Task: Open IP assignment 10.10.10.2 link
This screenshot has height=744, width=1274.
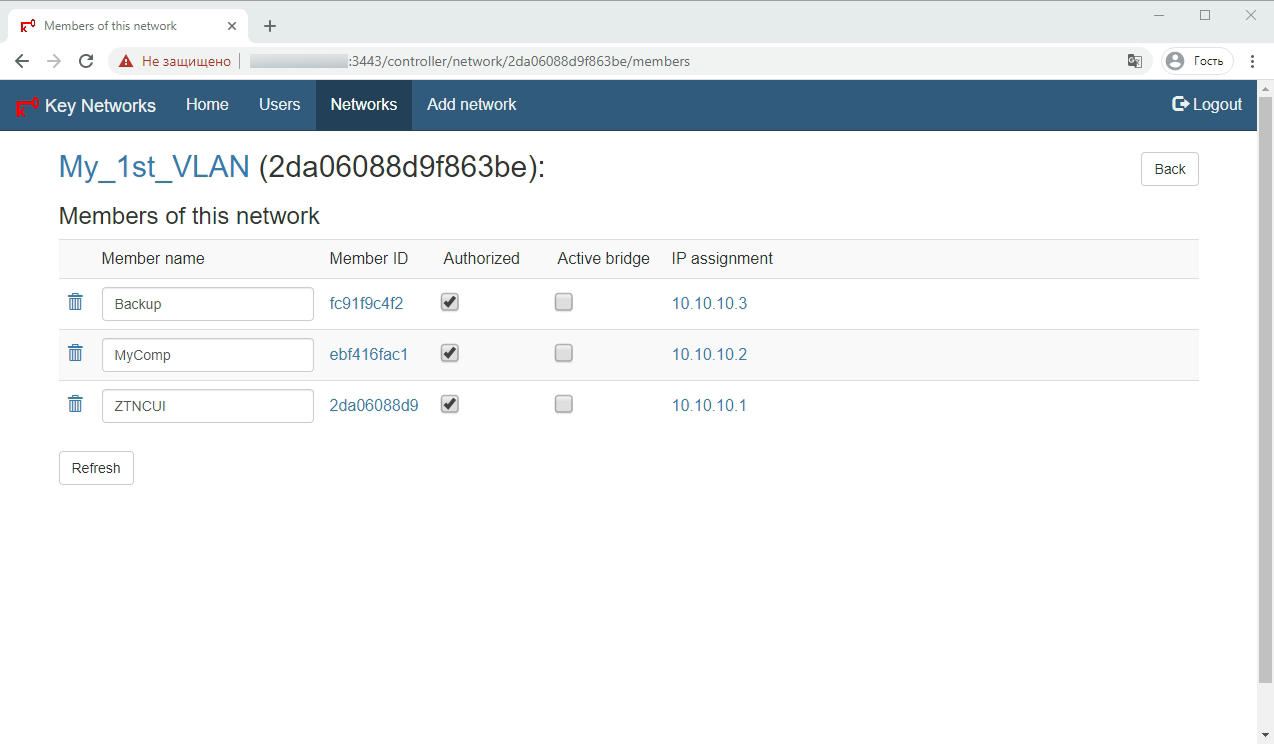Action: [709, 354]
